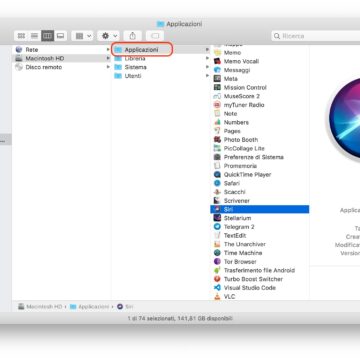Viewport: 360px width, 360px height.
Task: Click the Telegram 2 icon
Action: (x=217, y=227)
